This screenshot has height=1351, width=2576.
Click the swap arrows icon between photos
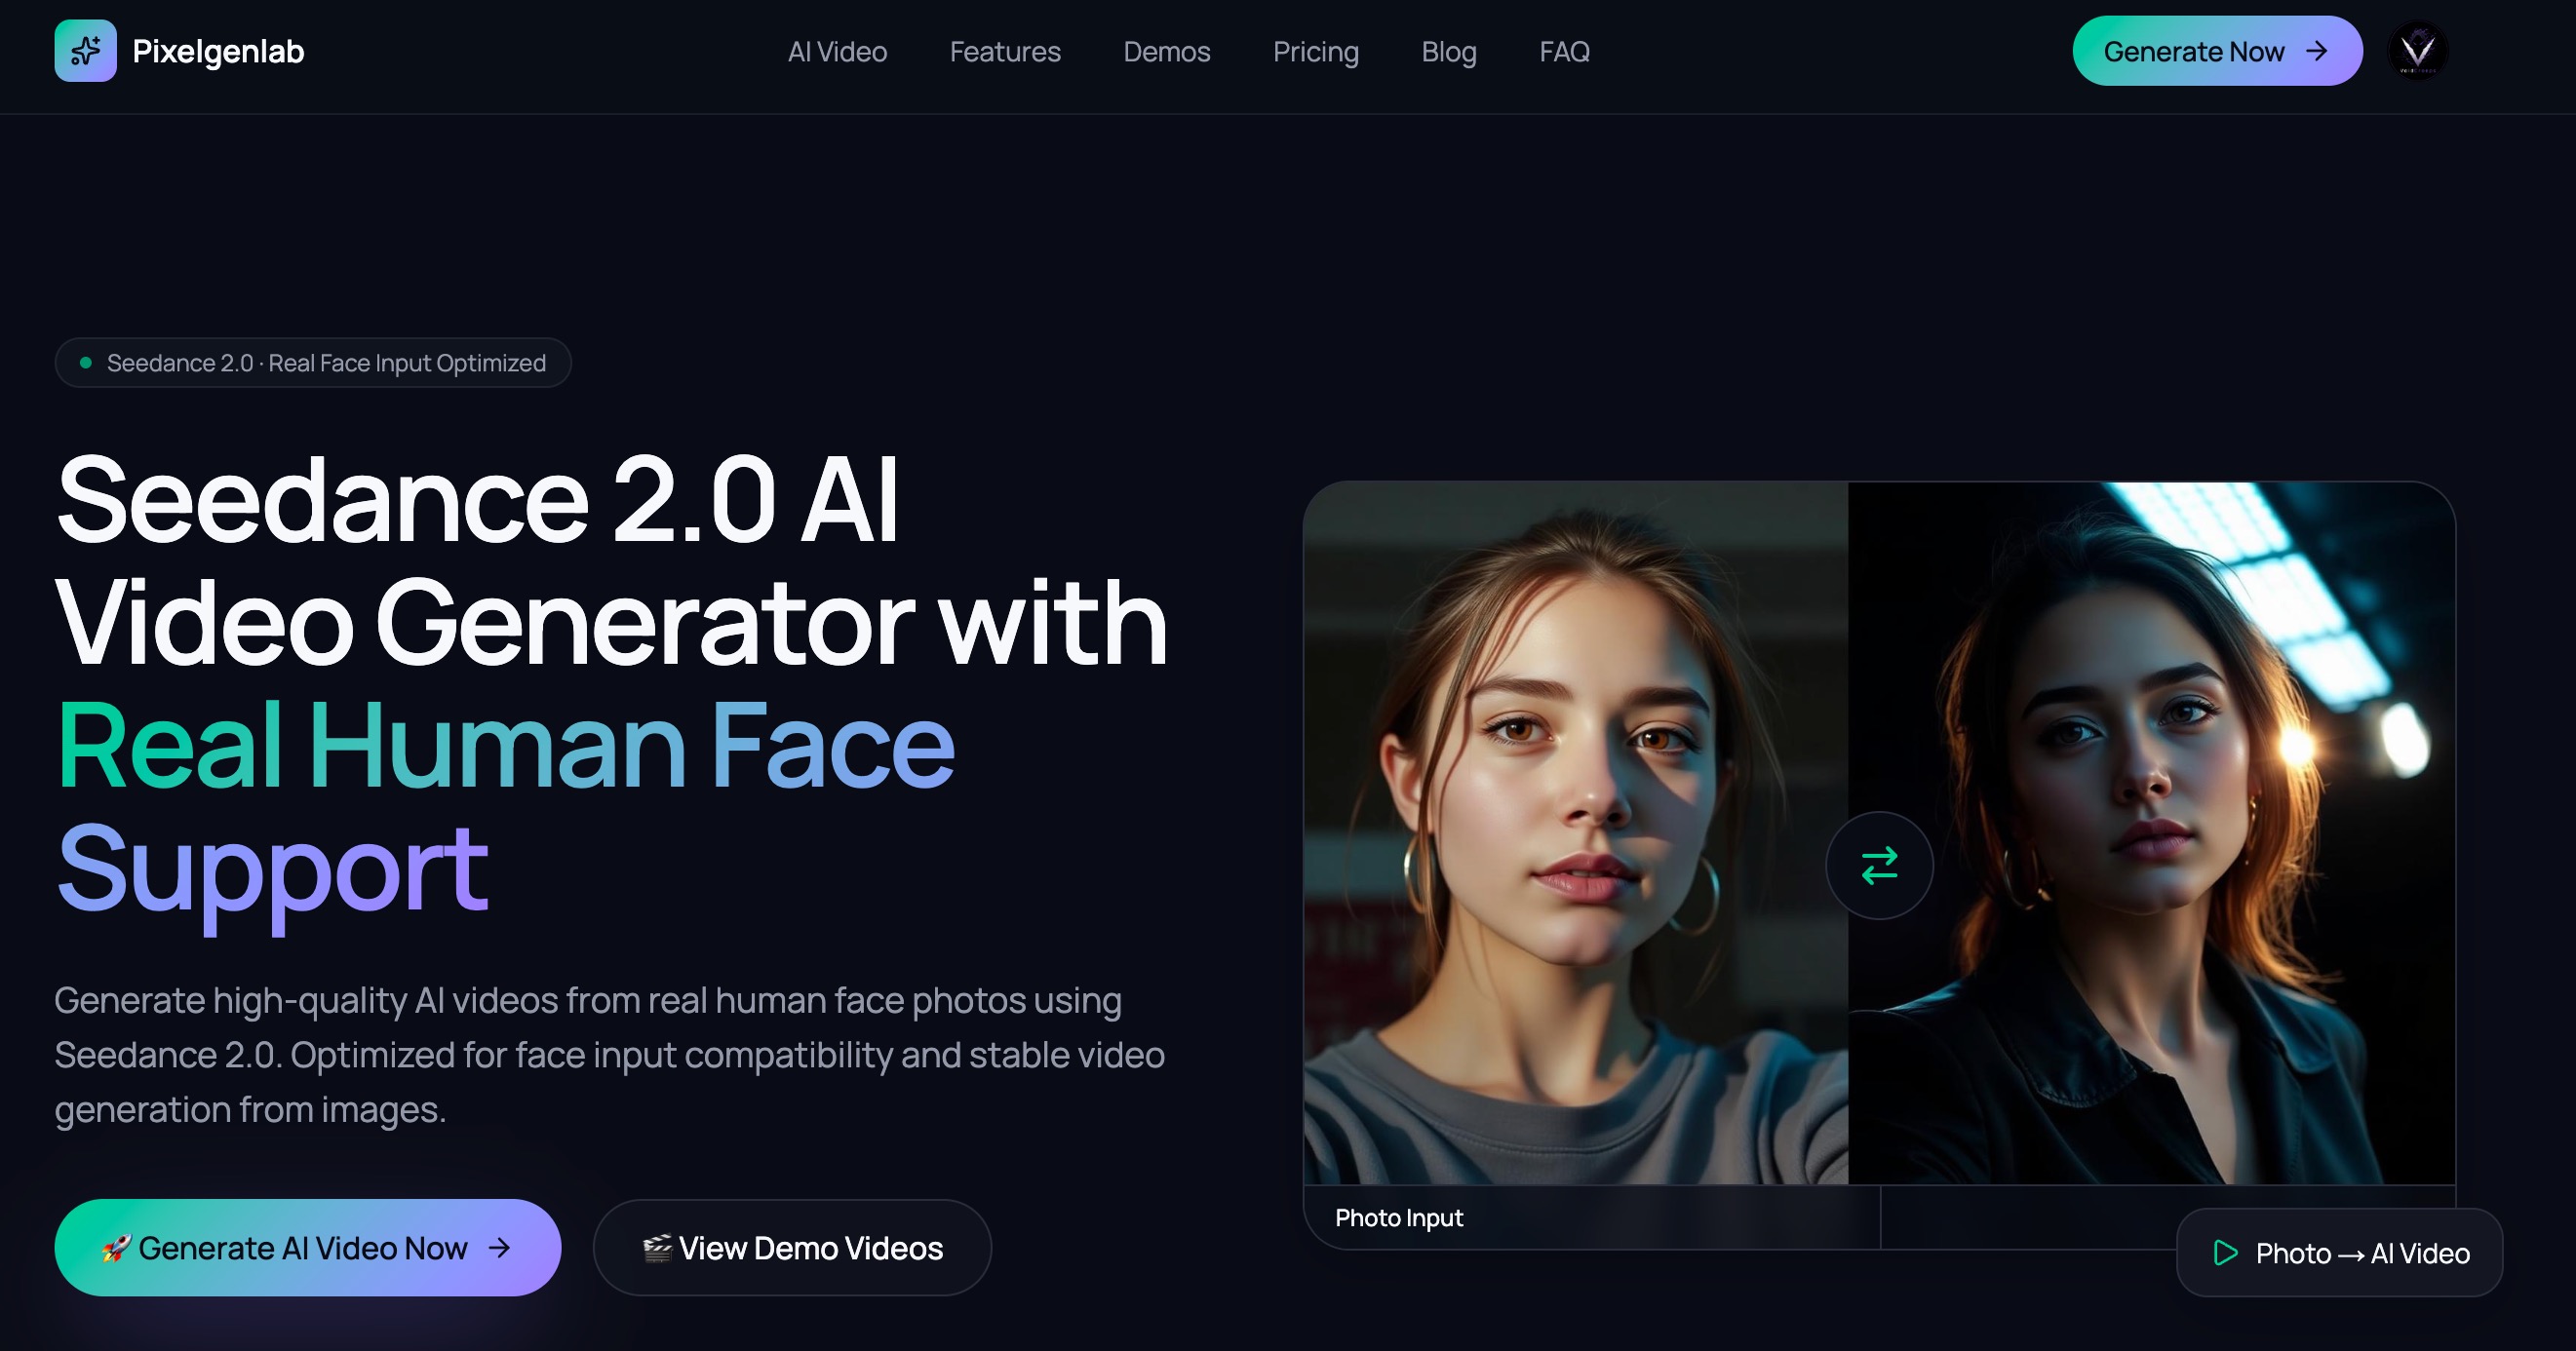pos(1879,865)
